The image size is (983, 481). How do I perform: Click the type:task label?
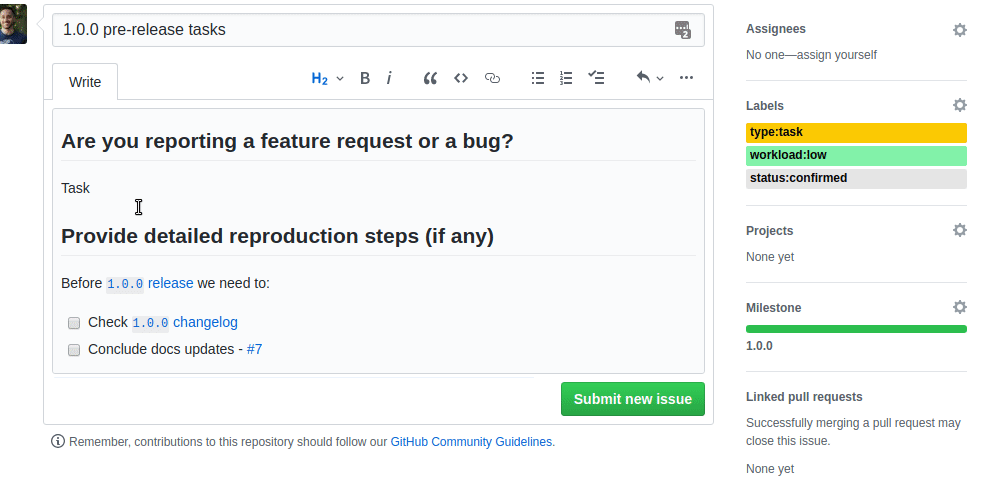(856, 132)
